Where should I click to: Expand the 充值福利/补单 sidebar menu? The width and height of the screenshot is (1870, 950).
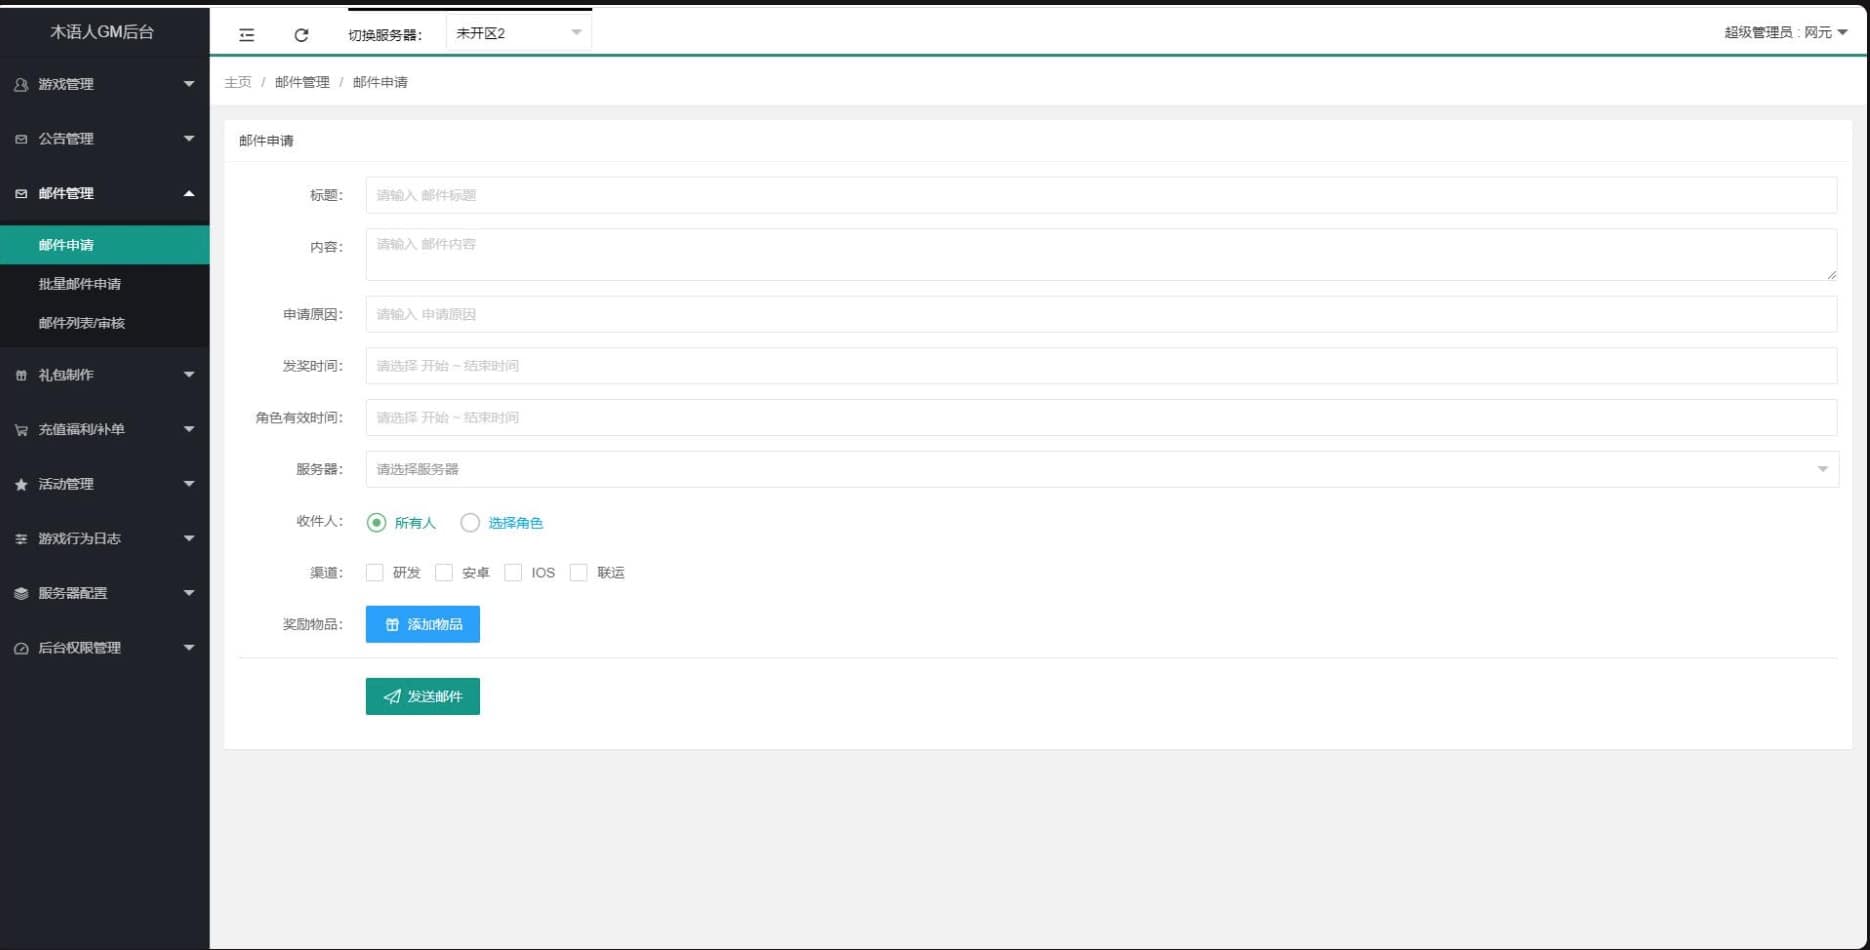pyautogui.click(x=105, y=430)
